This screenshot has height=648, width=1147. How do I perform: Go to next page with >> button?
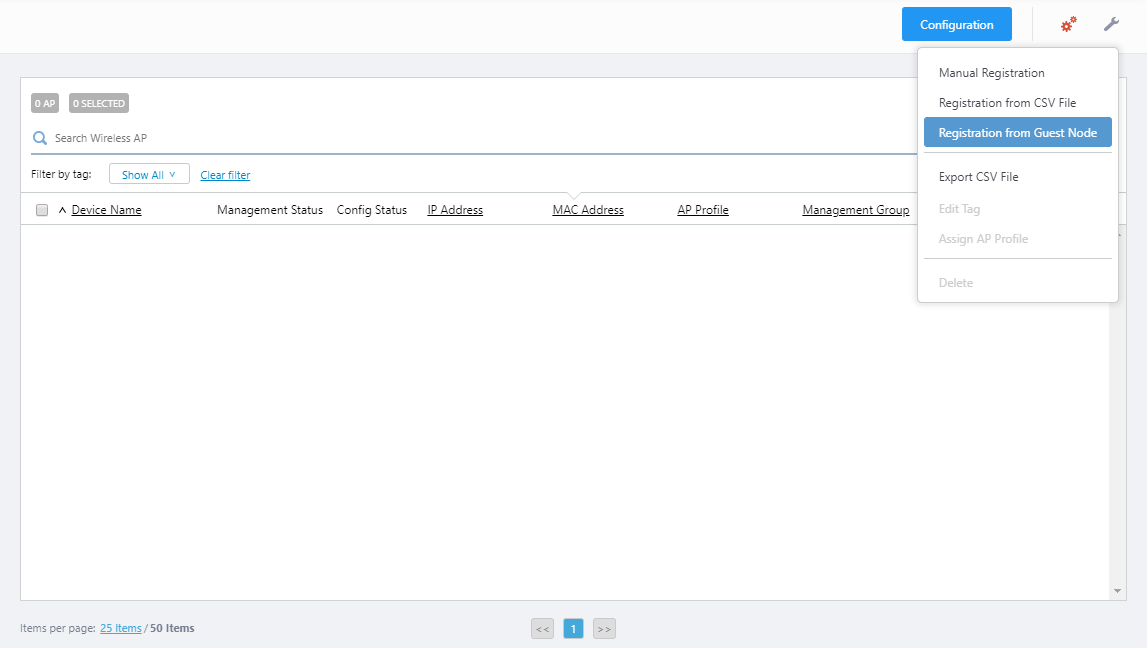pos(604,628)
